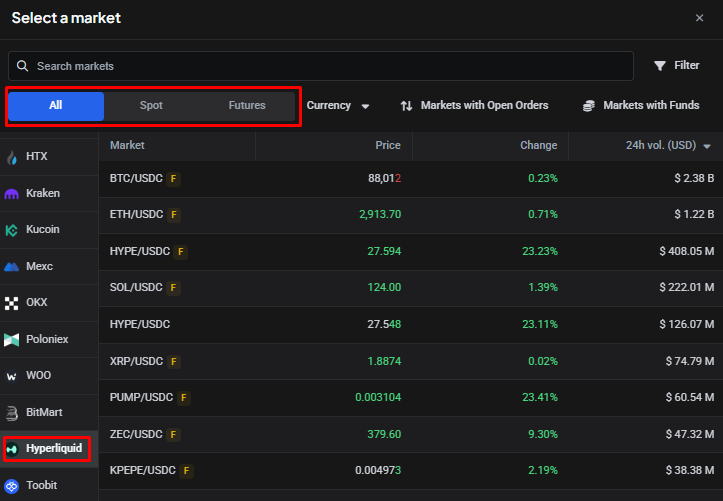Screen dimensions: 723x501
Task: Click the open orders arrows icon
Action: [x=406, y=106]
